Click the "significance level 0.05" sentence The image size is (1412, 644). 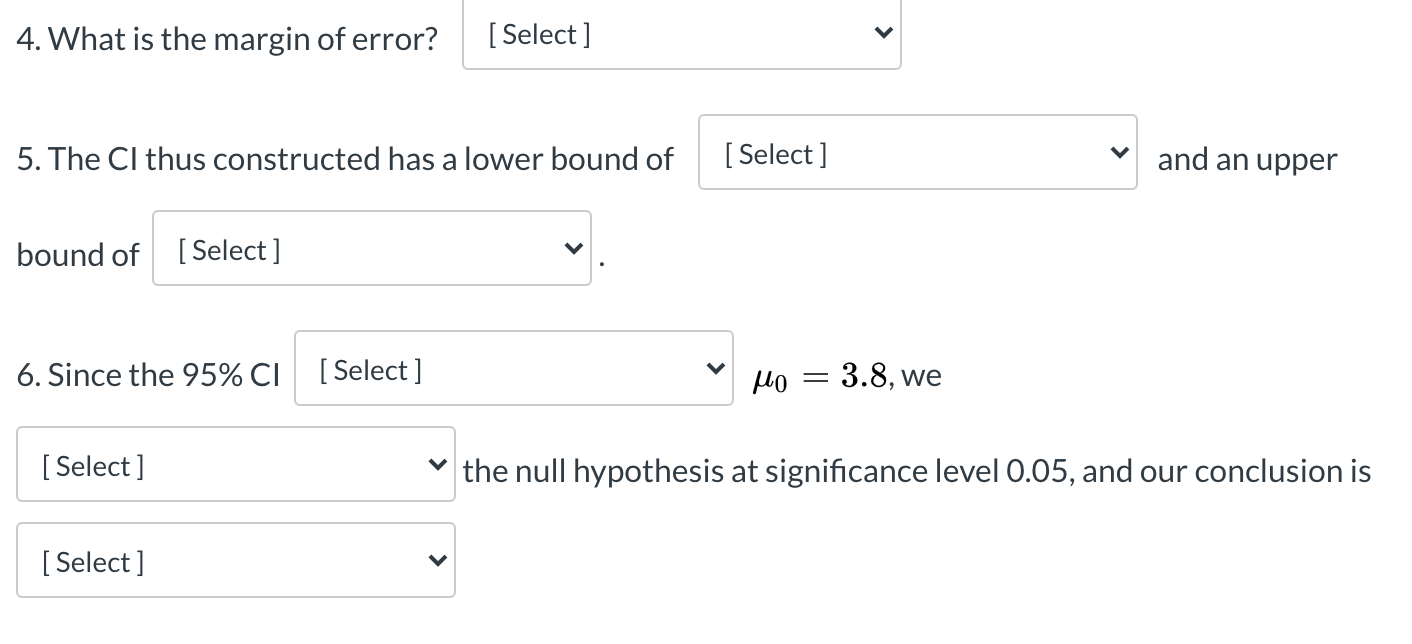[917, 471]
